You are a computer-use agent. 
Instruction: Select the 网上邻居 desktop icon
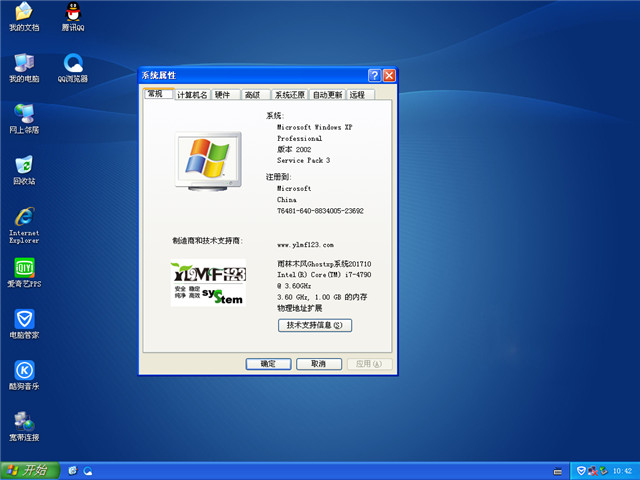pos(24,119)
